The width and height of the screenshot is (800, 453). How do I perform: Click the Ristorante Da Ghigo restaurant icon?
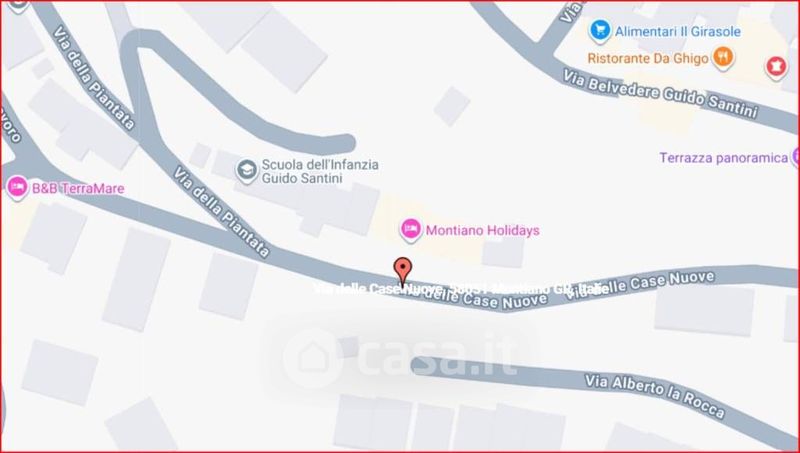pyautogui.click(x=722, y=57)
